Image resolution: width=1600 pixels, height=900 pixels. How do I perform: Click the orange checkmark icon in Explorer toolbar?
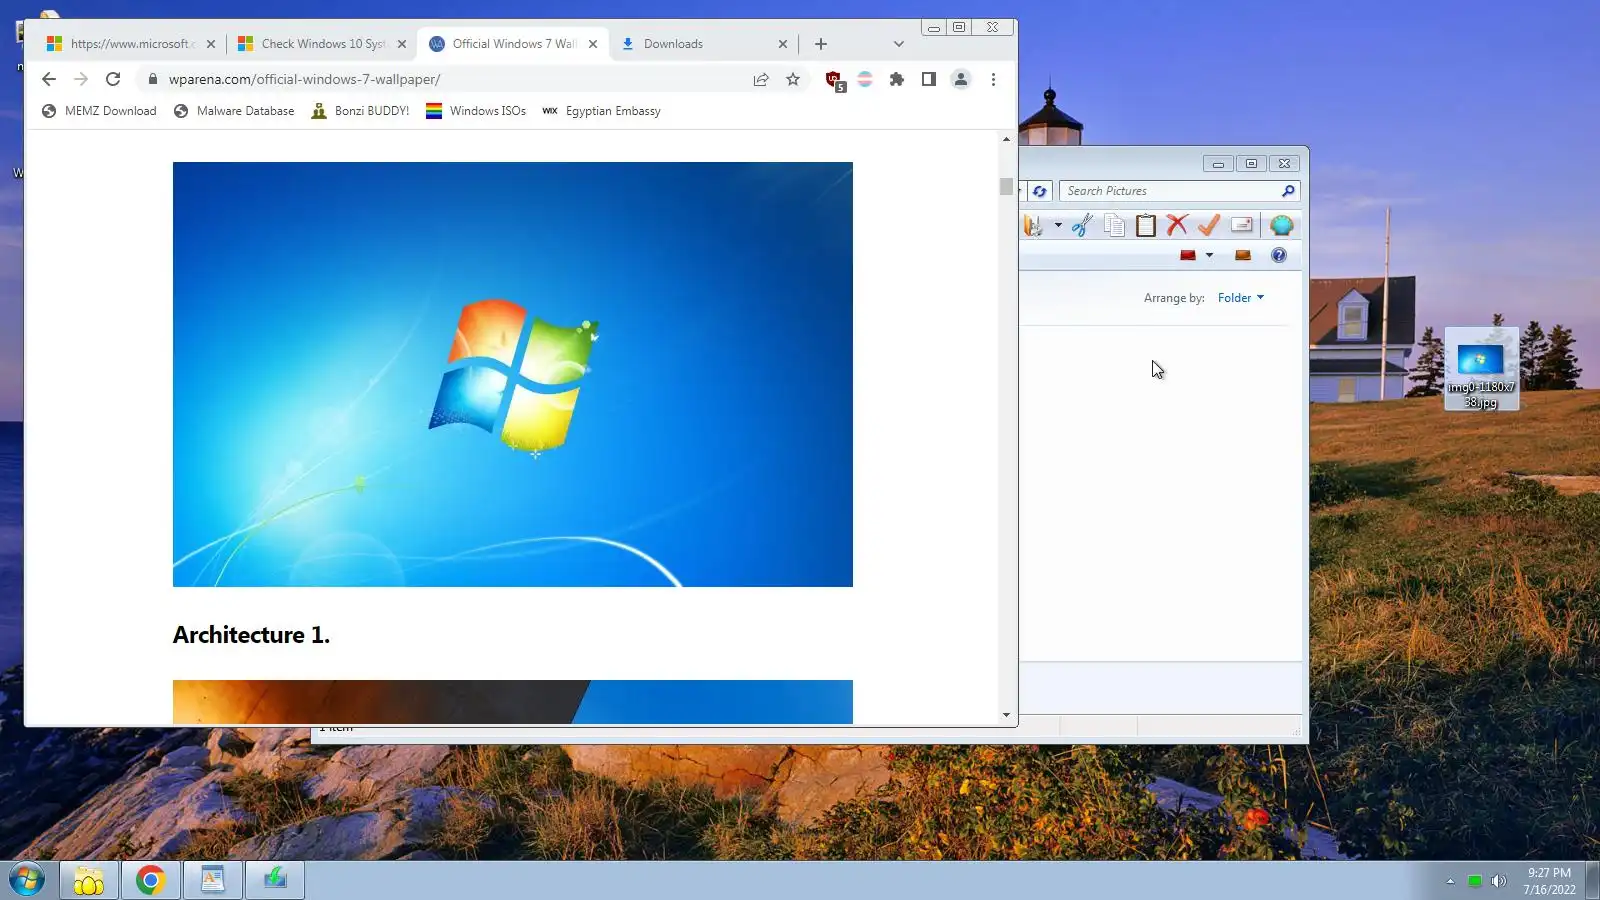[x=1209, y=226]
